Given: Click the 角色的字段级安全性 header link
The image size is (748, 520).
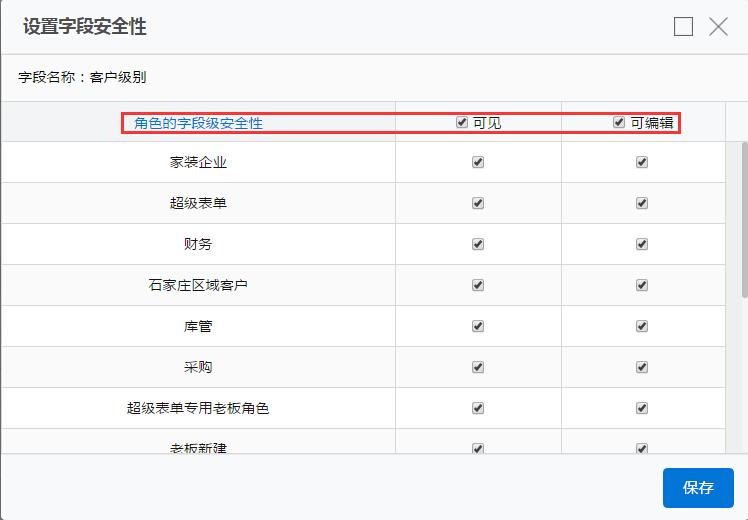Looking at the screenshot, I should tap(198, 123).
